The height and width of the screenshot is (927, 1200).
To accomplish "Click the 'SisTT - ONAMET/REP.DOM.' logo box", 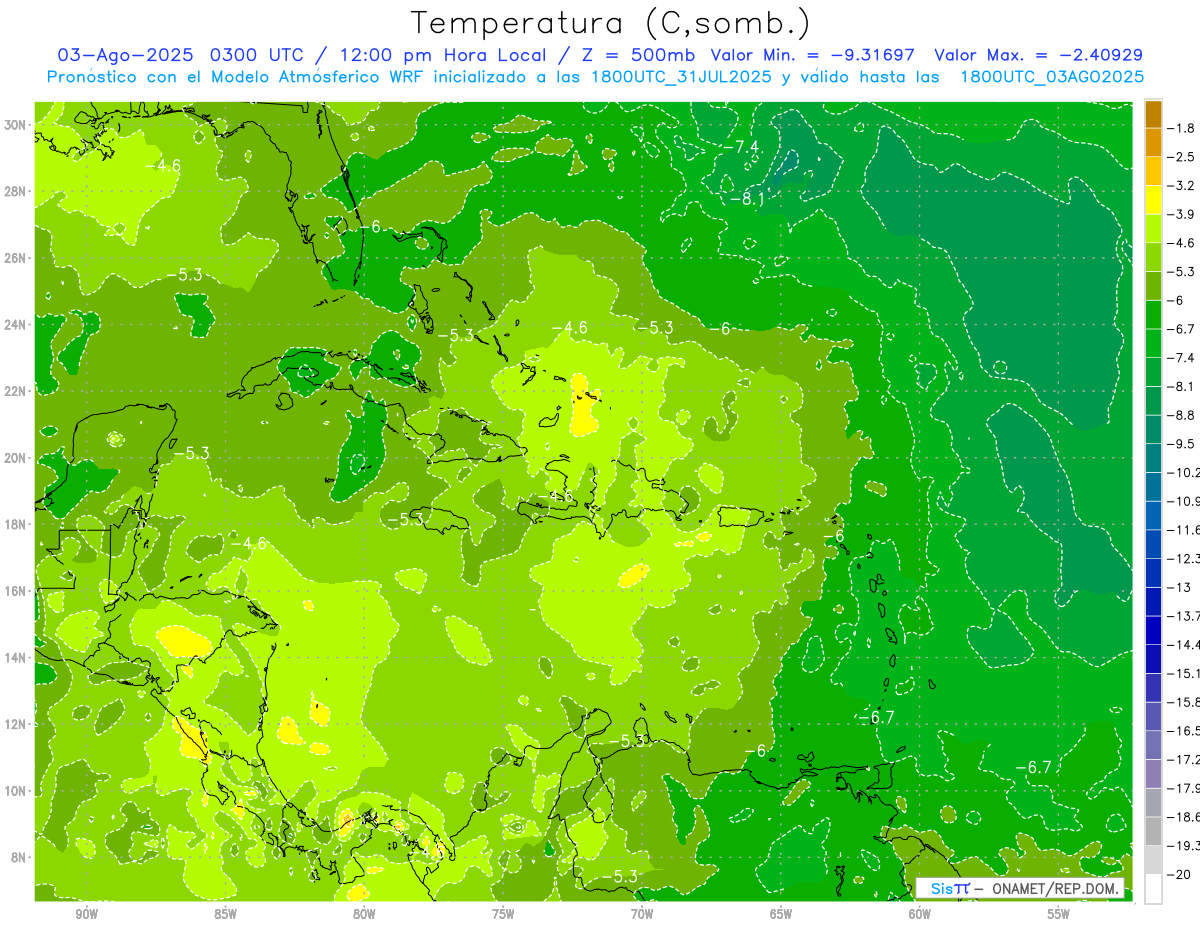I will (1021, 888).
